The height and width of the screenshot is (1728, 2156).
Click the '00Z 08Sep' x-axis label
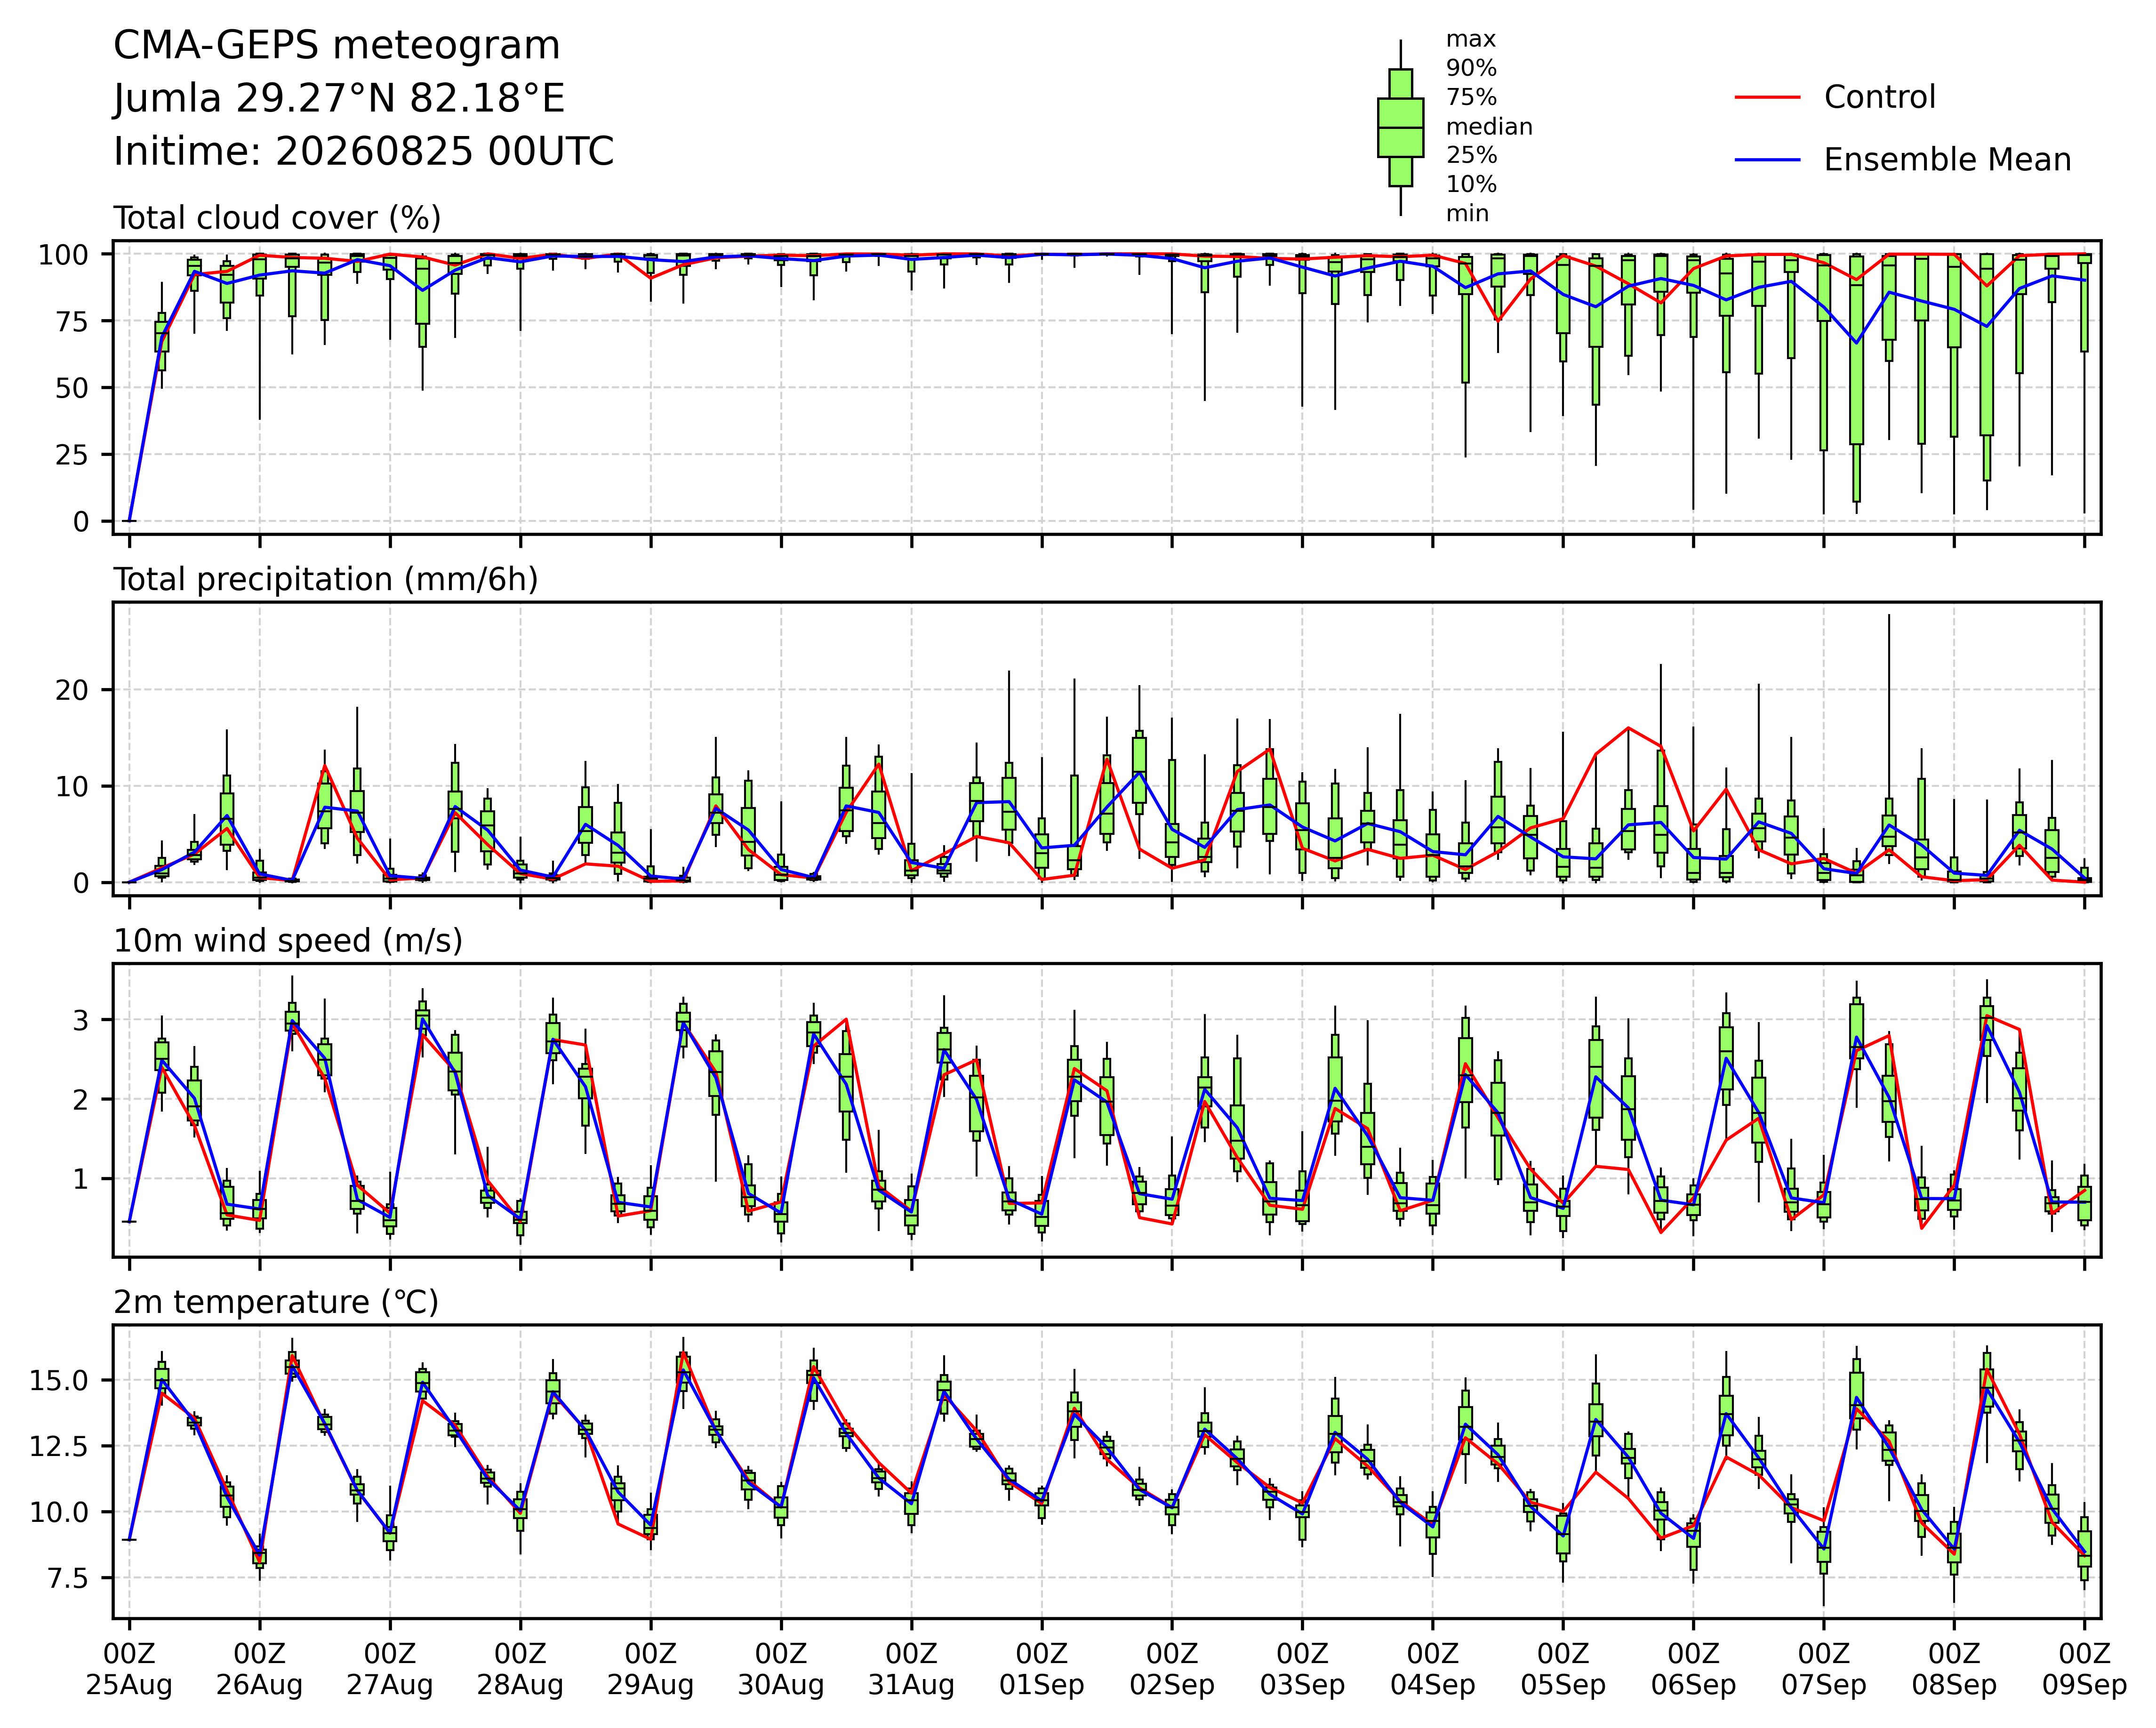pos(1954,1669)
